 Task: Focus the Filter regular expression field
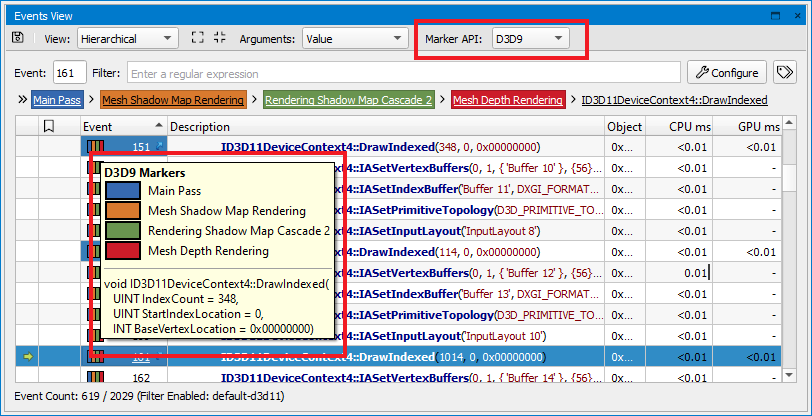pos(403,73)
